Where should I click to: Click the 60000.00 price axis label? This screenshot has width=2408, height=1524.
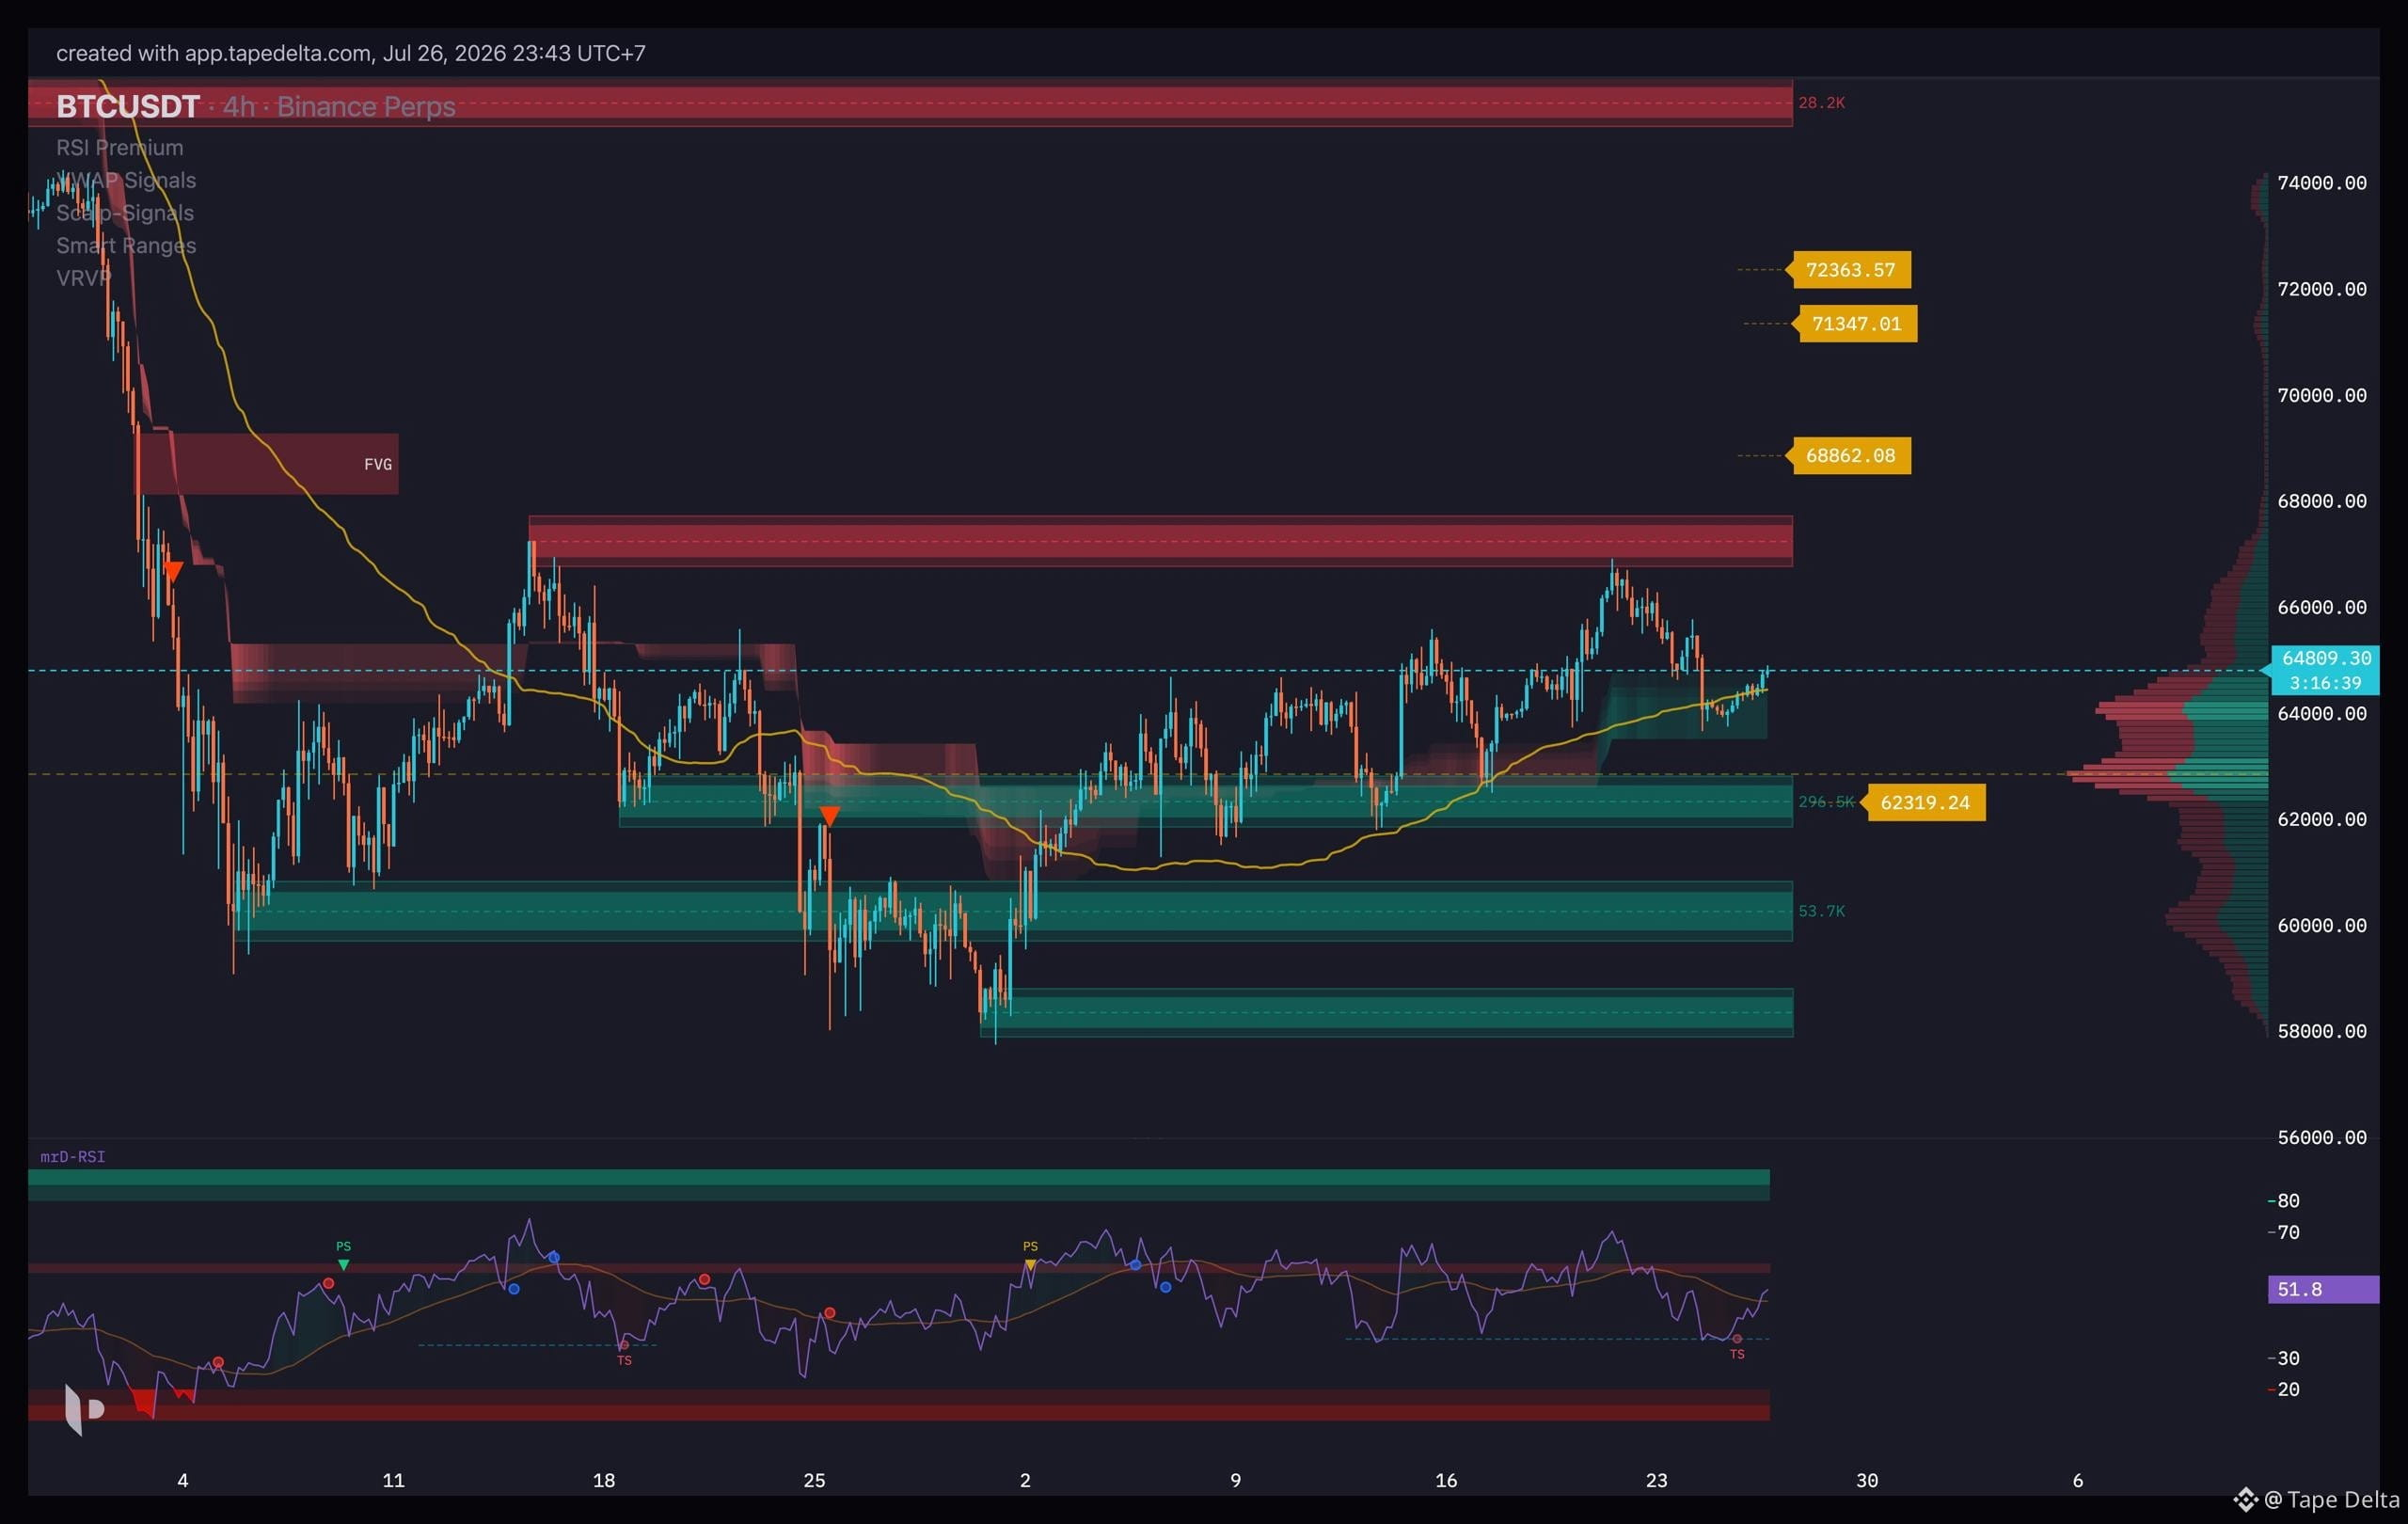pyautogui.click(x=2322, y=925)
